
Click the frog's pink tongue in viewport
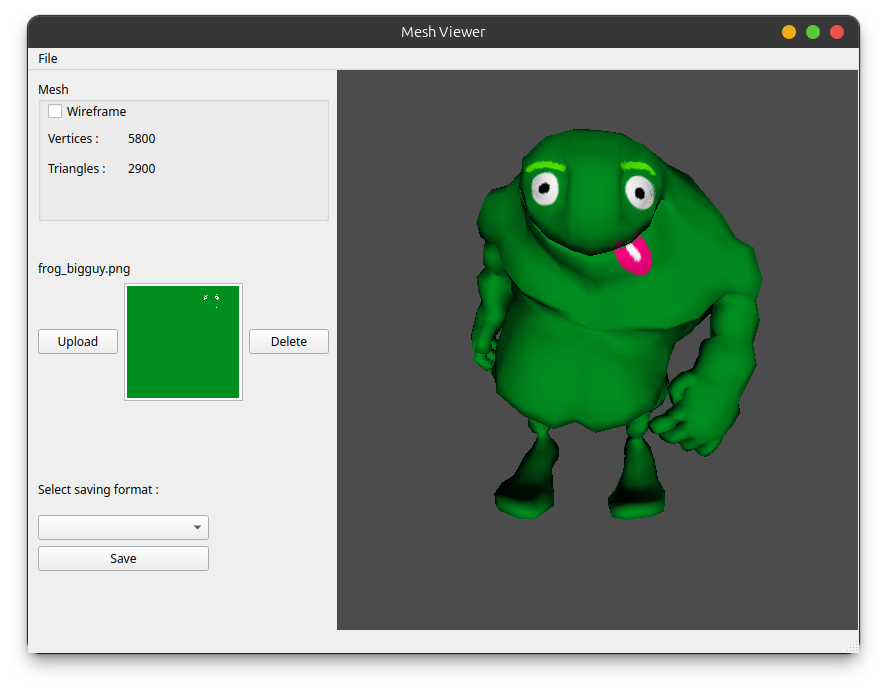635,256
